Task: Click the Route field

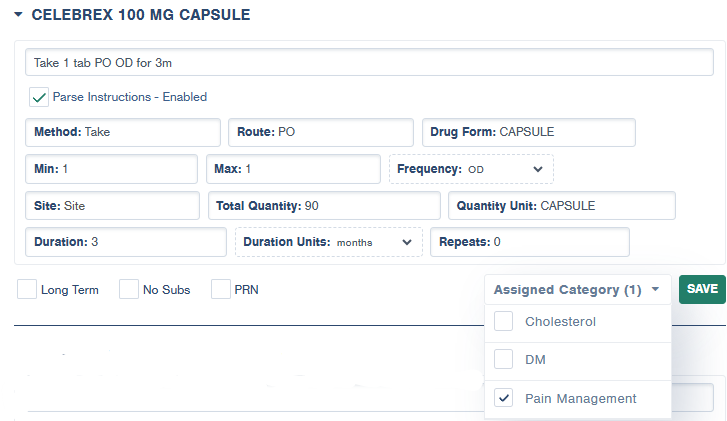Action: tap(320, 132)
